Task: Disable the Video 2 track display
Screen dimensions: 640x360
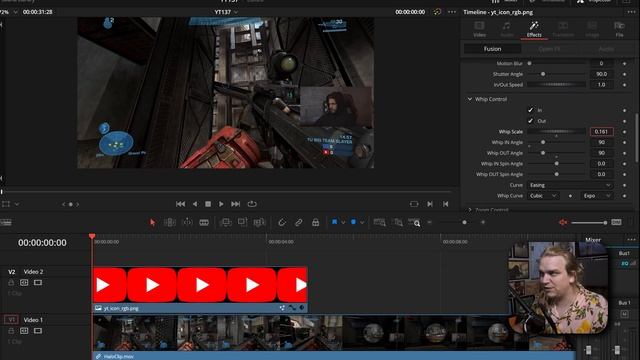Action: [x=38, y=282]
